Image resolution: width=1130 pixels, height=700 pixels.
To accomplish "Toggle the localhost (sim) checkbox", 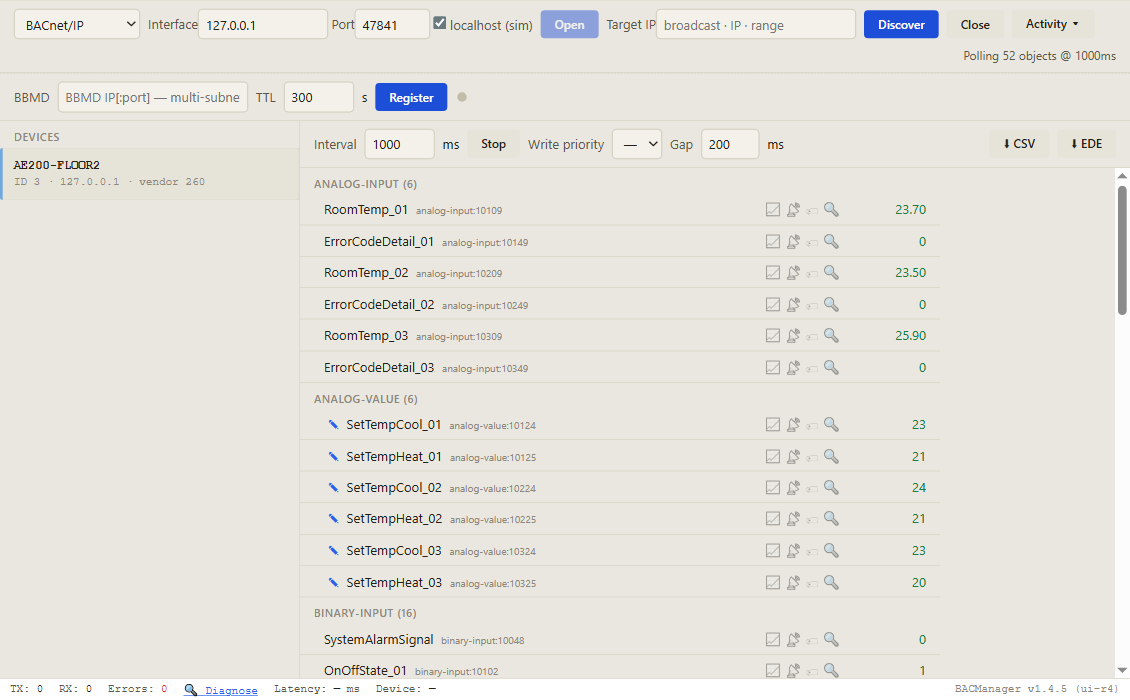I will pyautogui.click(x=440, y=23).
